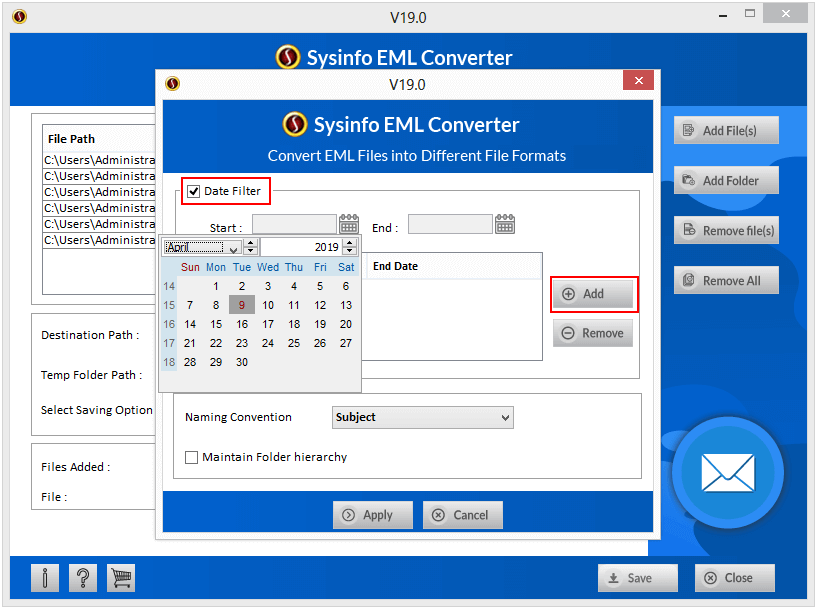The image size is (815, 607).
Task: Click week number 16 in calendar
Action: pyautogui.click(x=169, y=324)
